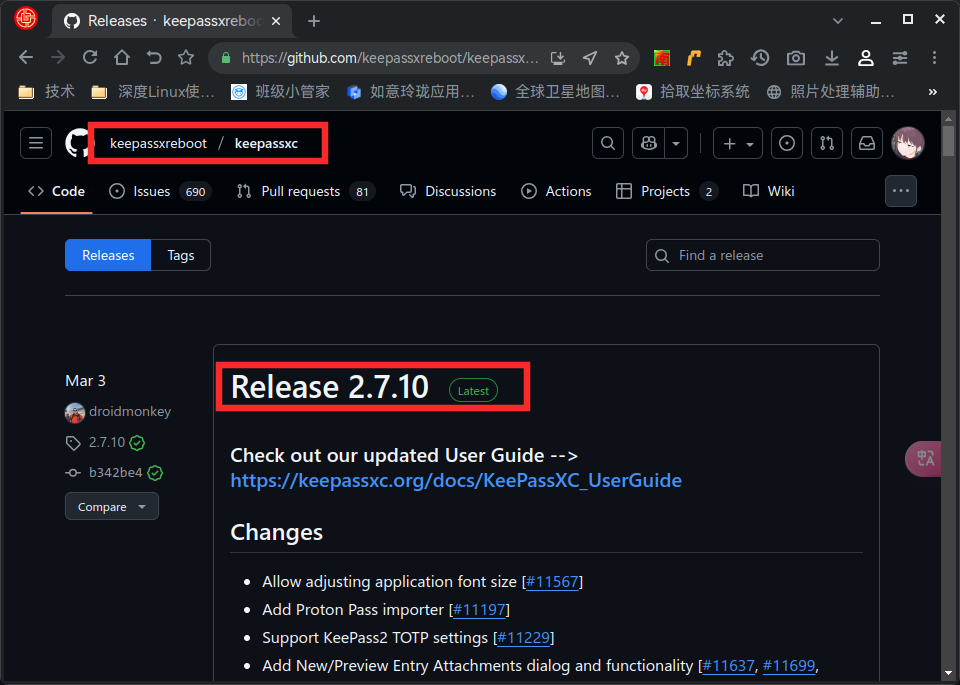The height and width of the screenshot is (685, 960).
Task: Open the keepassxreboot owner link
Action: point(159,143)
